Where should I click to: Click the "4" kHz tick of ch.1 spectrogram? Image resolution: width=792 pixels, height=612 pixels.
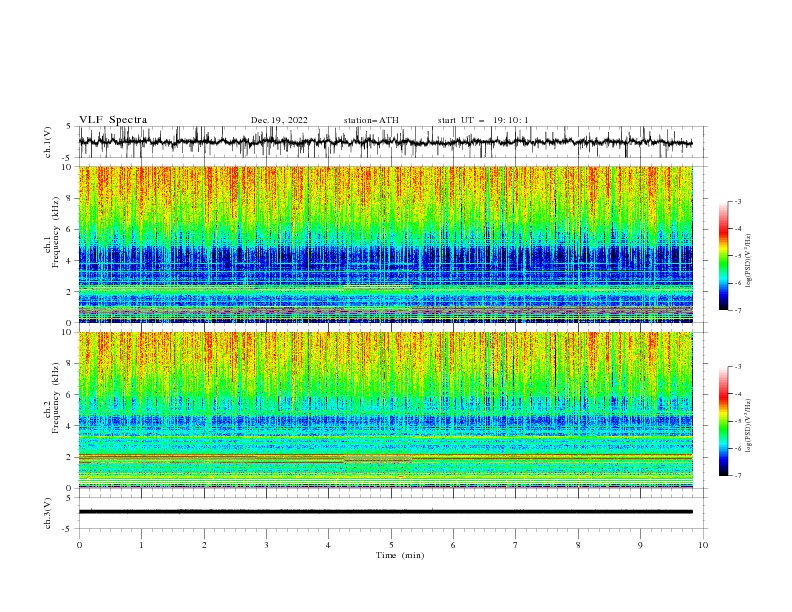(70, 261)
